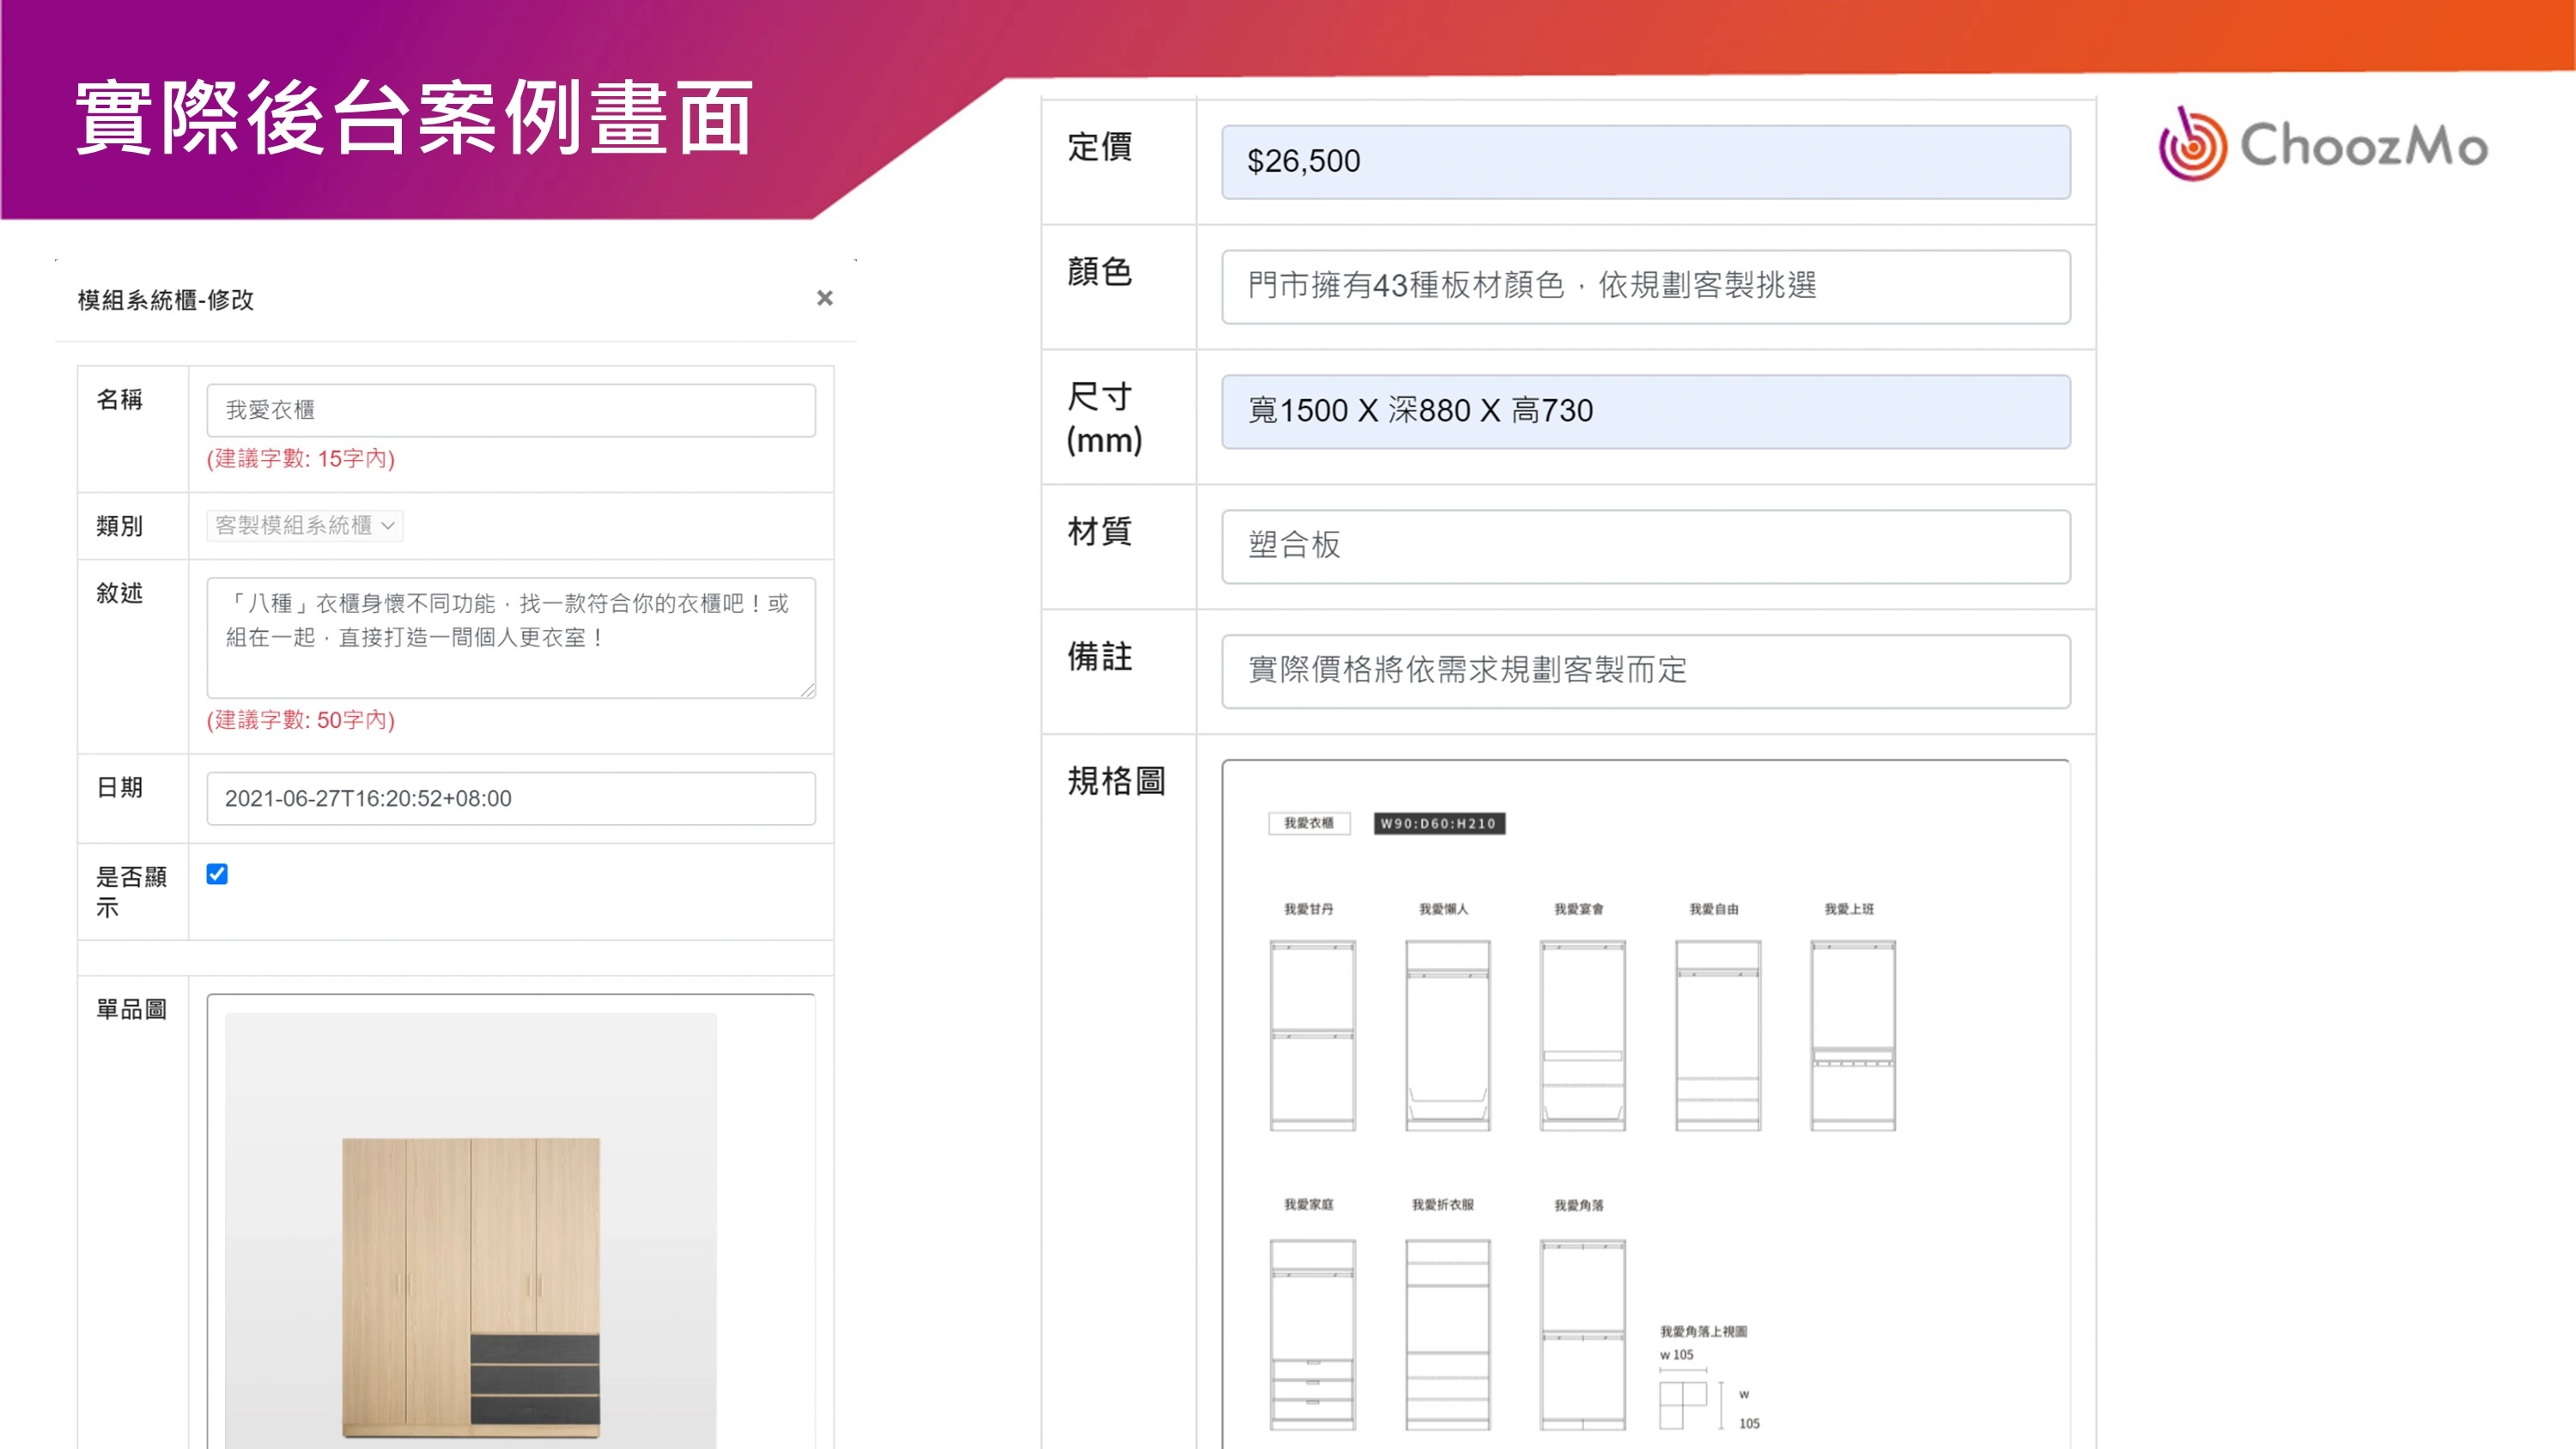Click the 我愛懶人 wardrobe diagram
The height and width of the screenshot is (1449, 2576).
1447,1035
